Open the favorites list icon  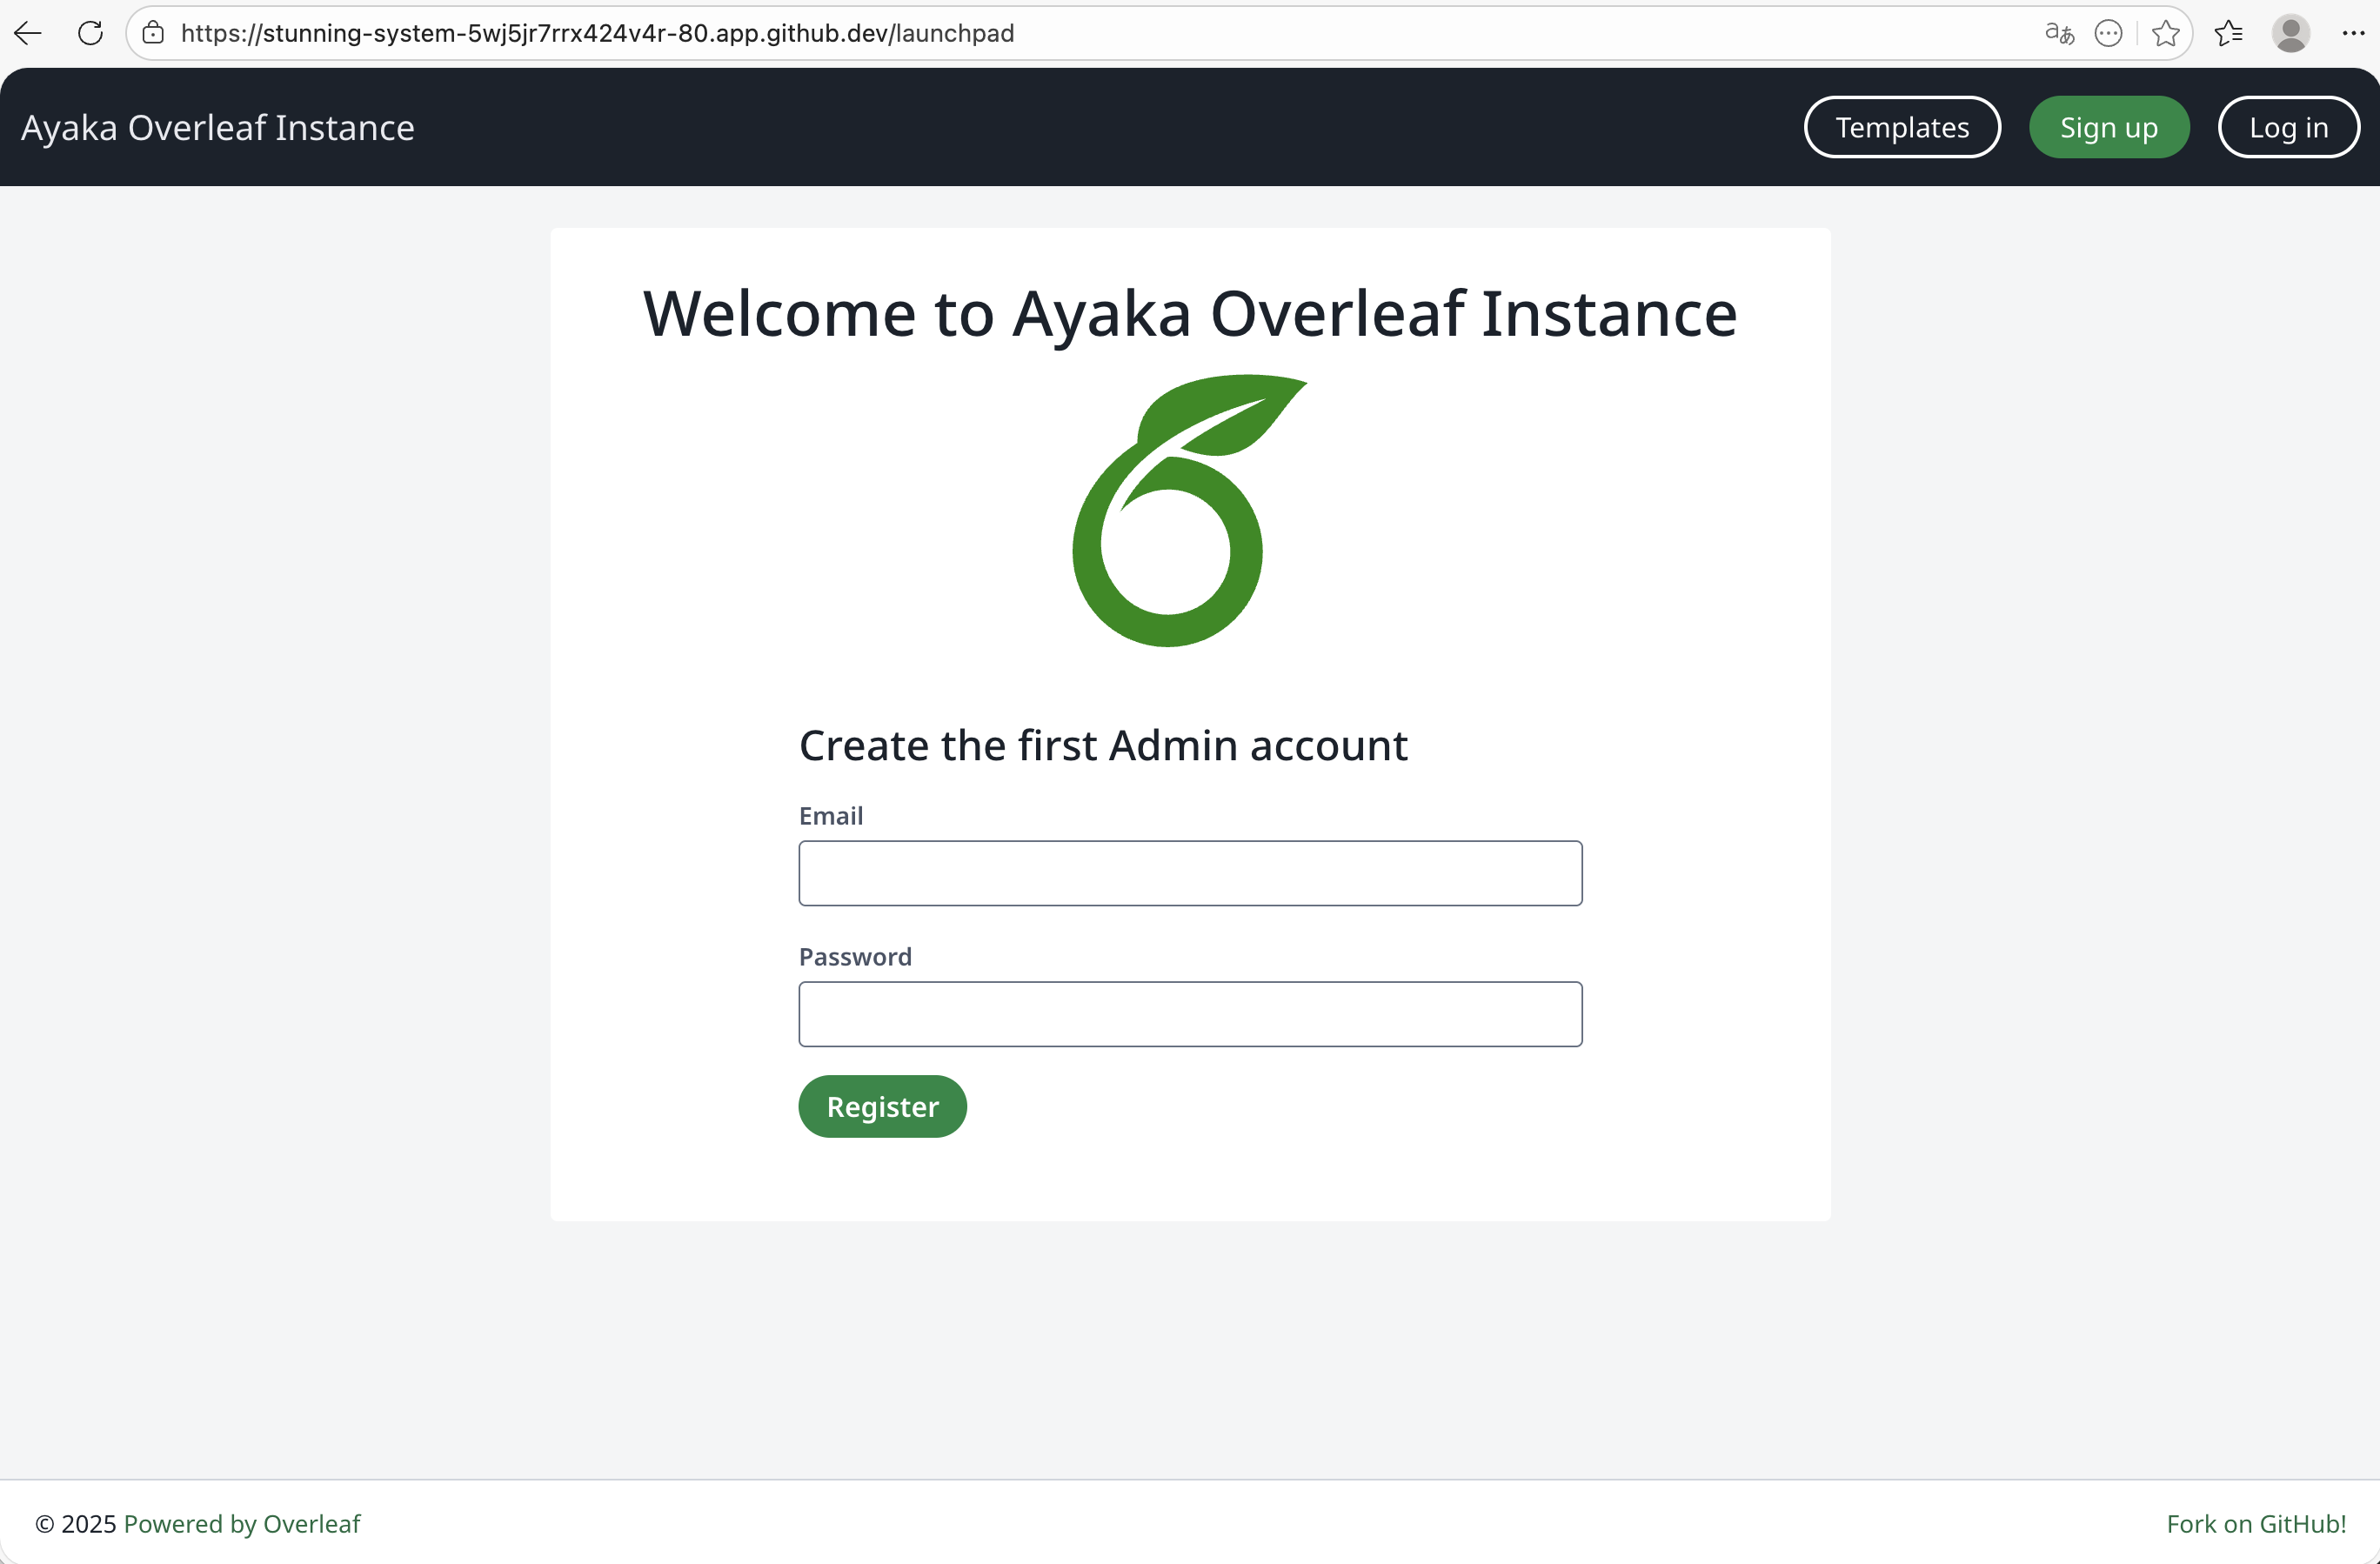coord(2229,33)
